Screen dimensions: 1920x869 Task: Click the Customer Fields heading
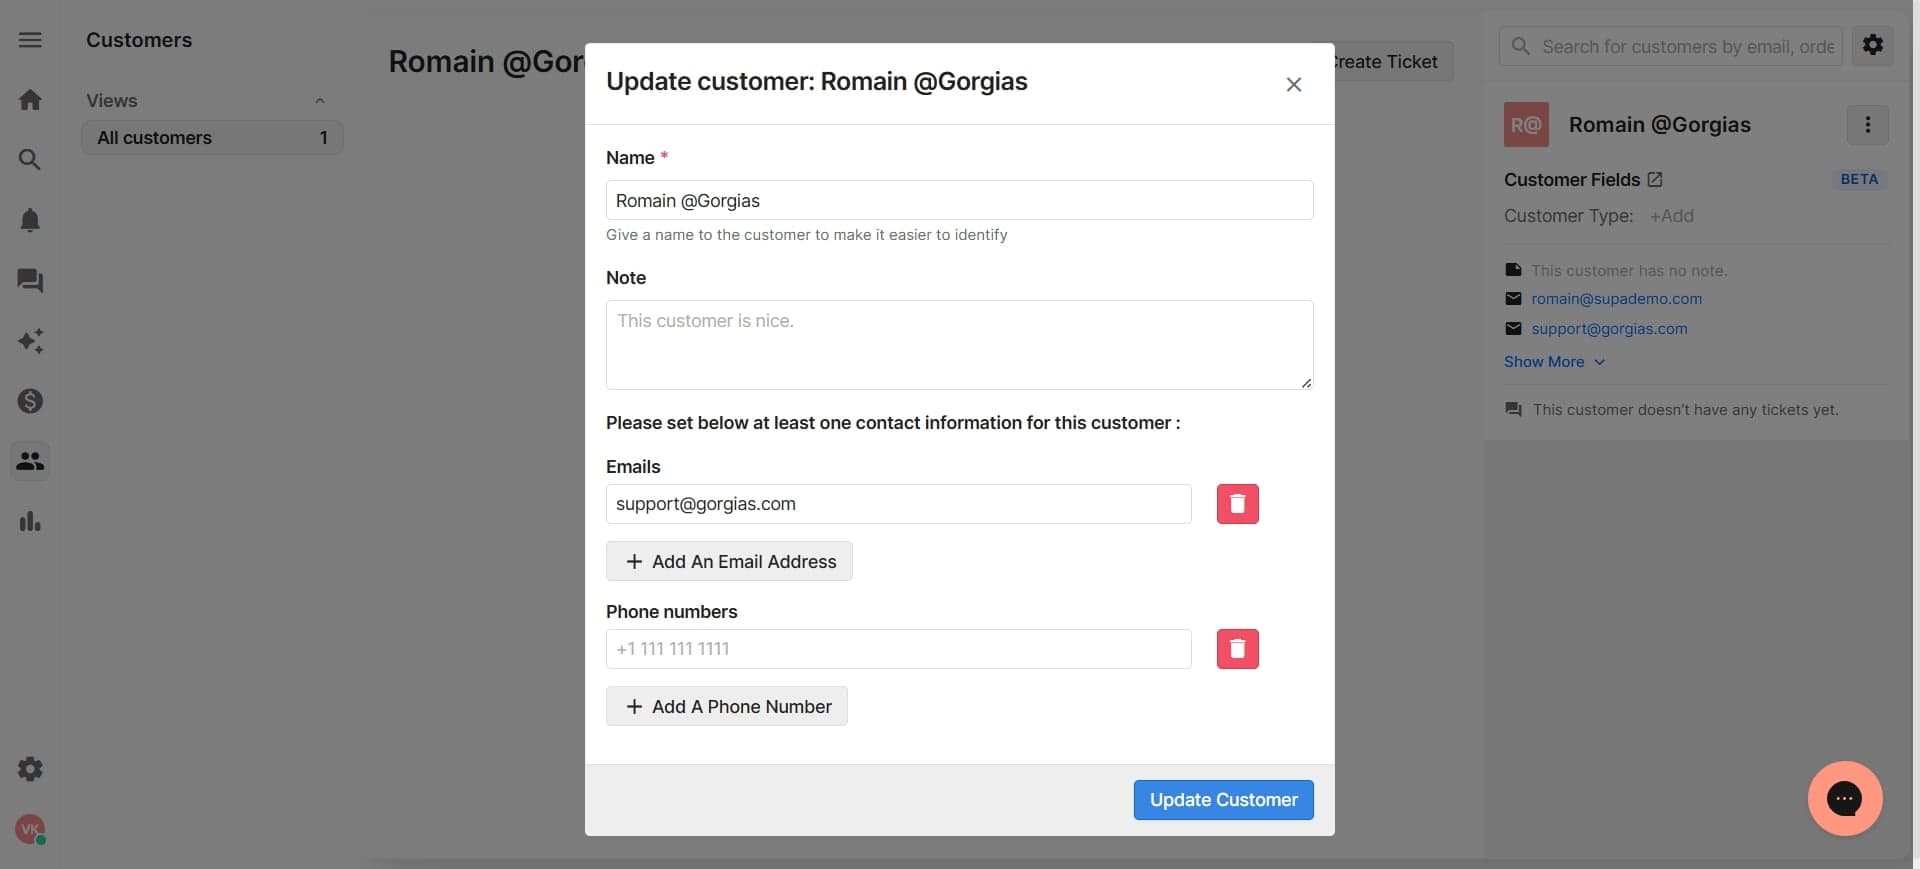click(1572, 180)
